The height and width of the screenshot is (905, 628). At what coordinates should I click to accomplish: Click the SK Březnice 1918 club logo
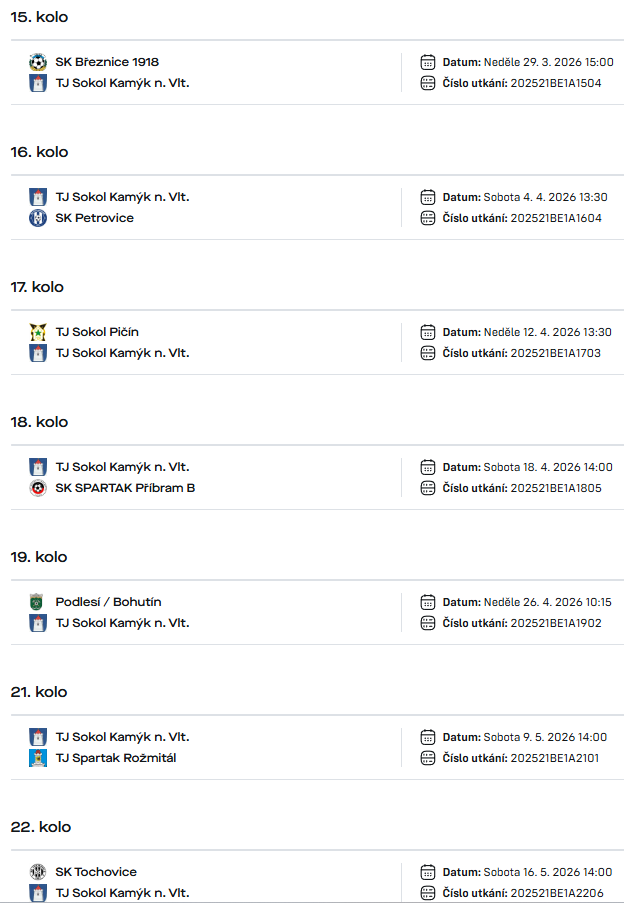(x=38, y=62)
